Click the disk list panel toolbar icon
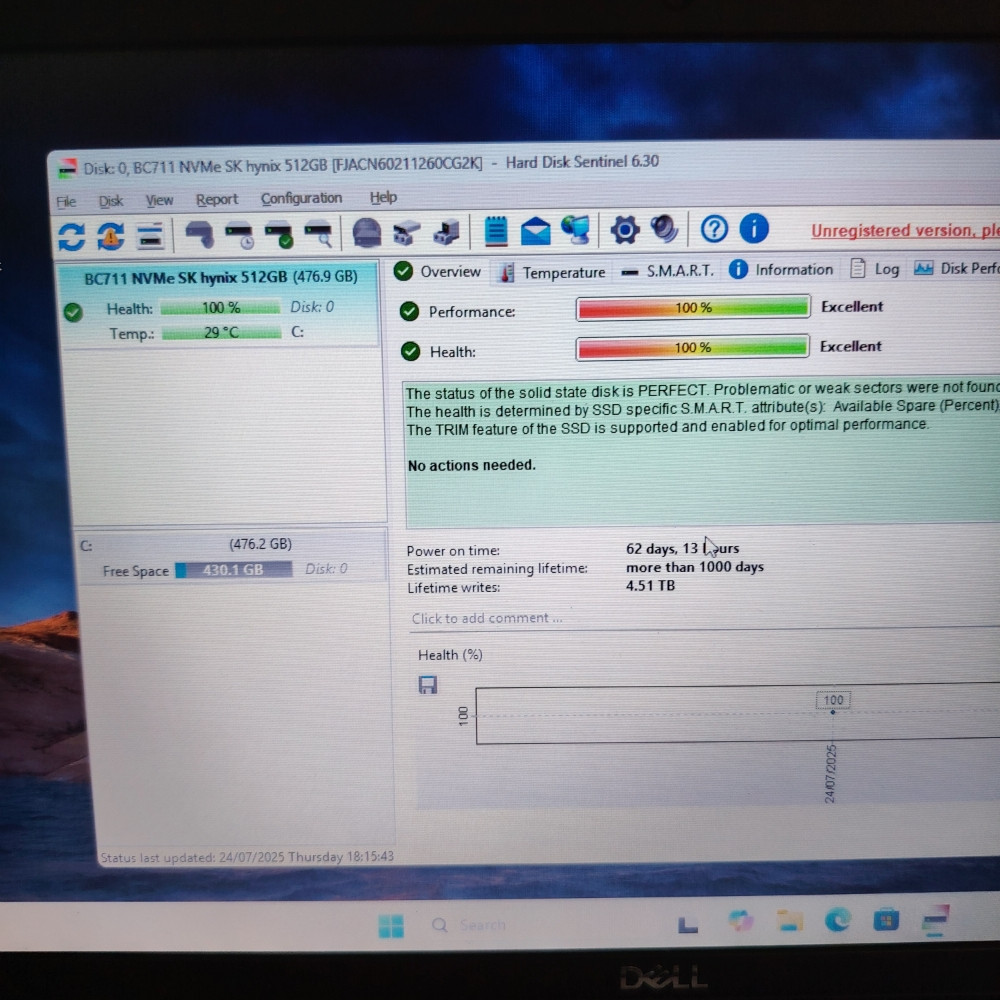The width and height of the screenshot is (1000, 1000). 151,237
